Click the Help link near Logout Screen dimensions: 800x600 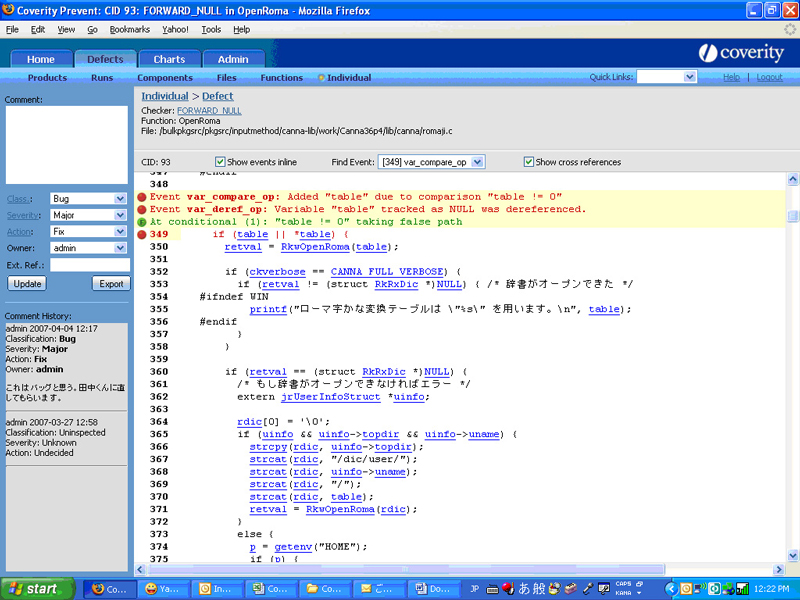pos(731,77)
